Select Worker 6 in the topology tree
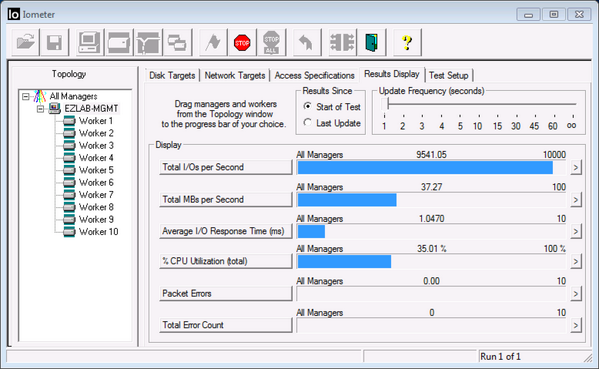 [96, 183]
